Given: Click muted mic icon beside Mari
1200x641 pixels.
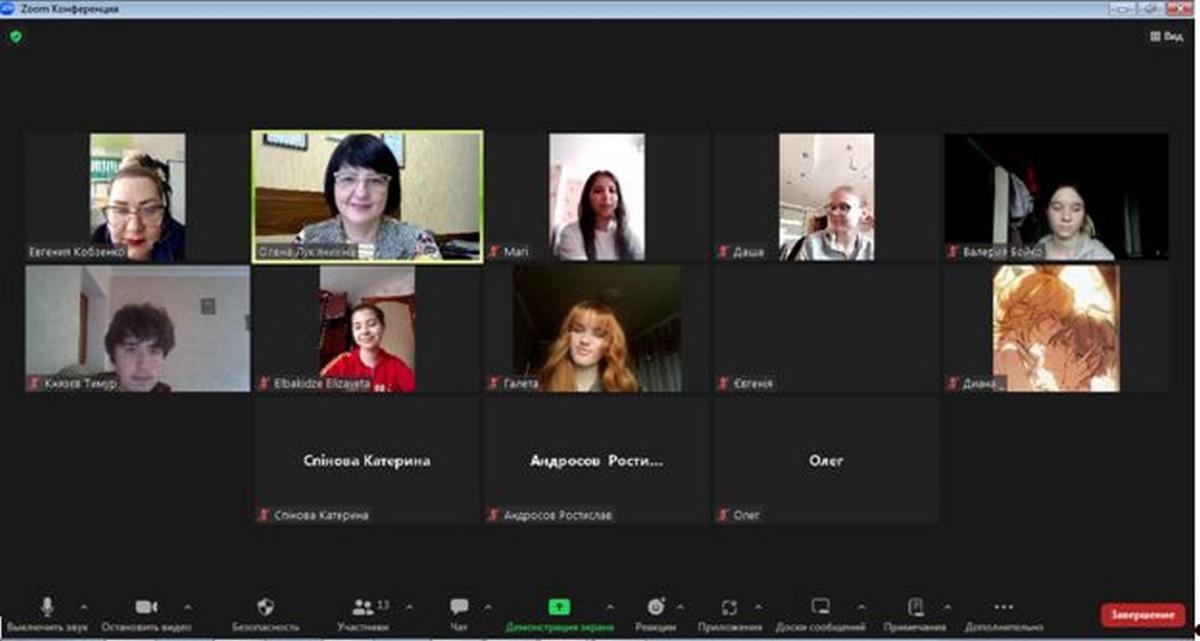Looking at the screenshot, I should [494, 253].
